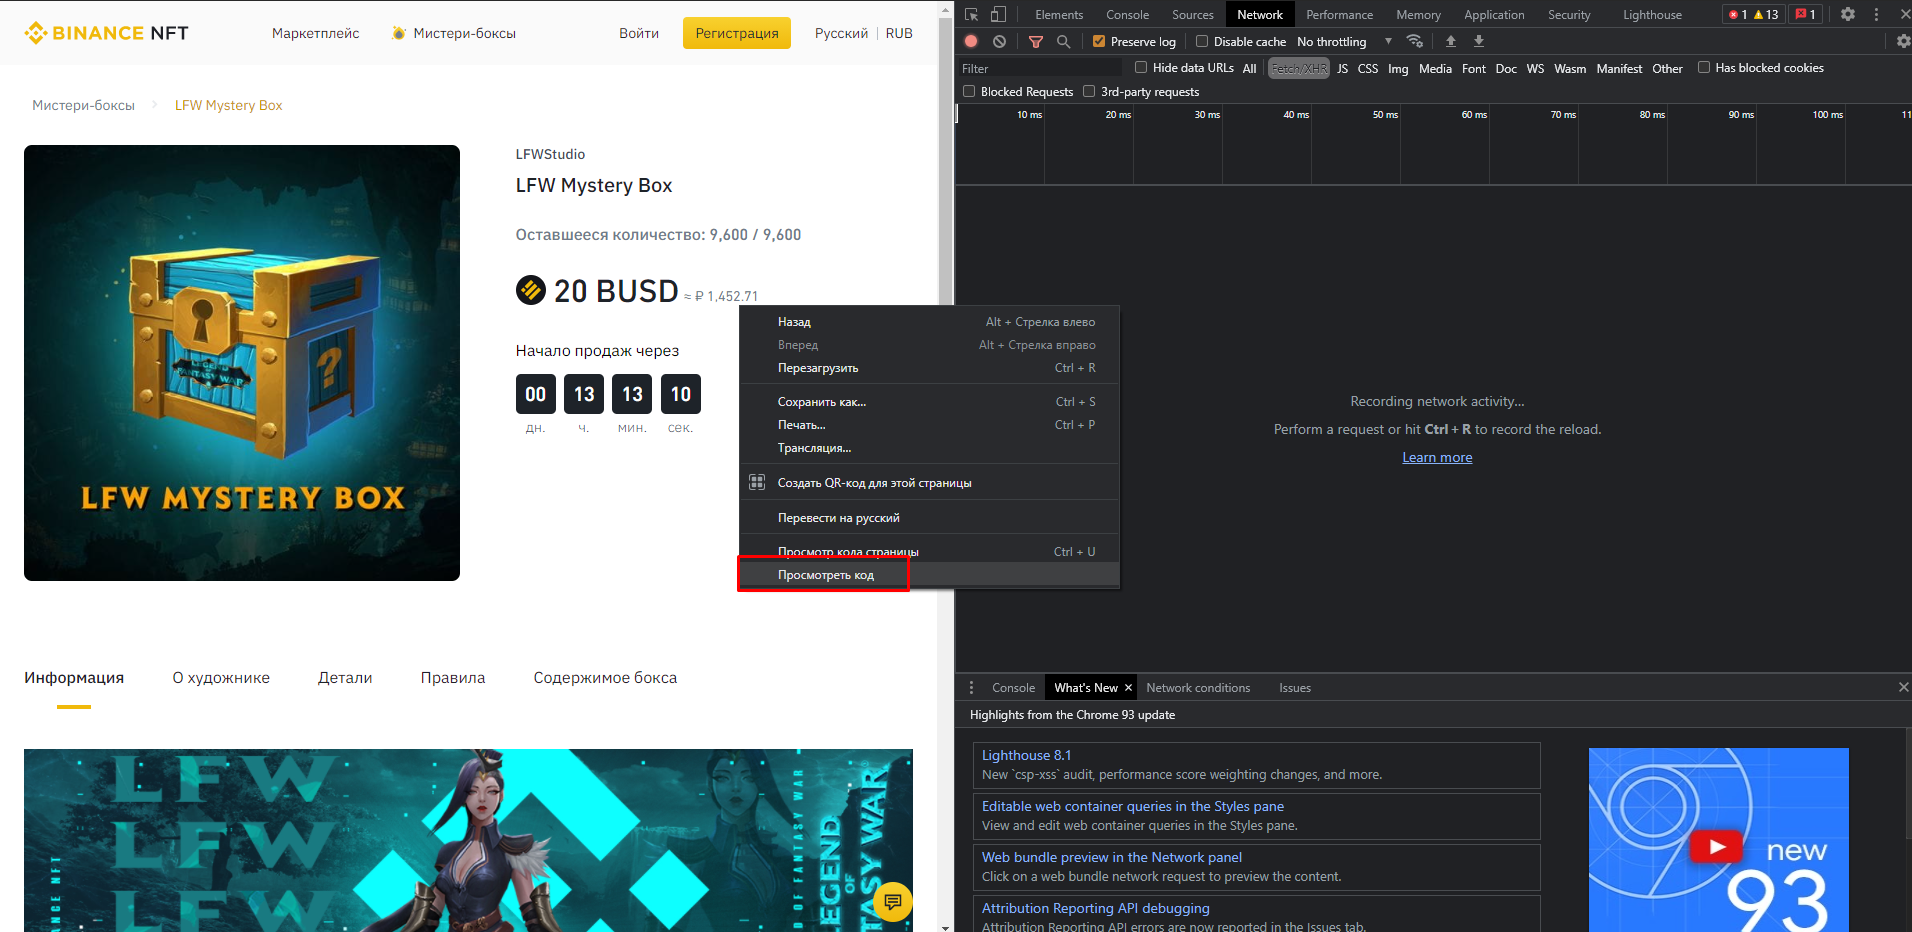Stop recording network log with the red button
The width and height of the screenshot is (1912, 932).
pyautogui.click(x=971, y=41)
